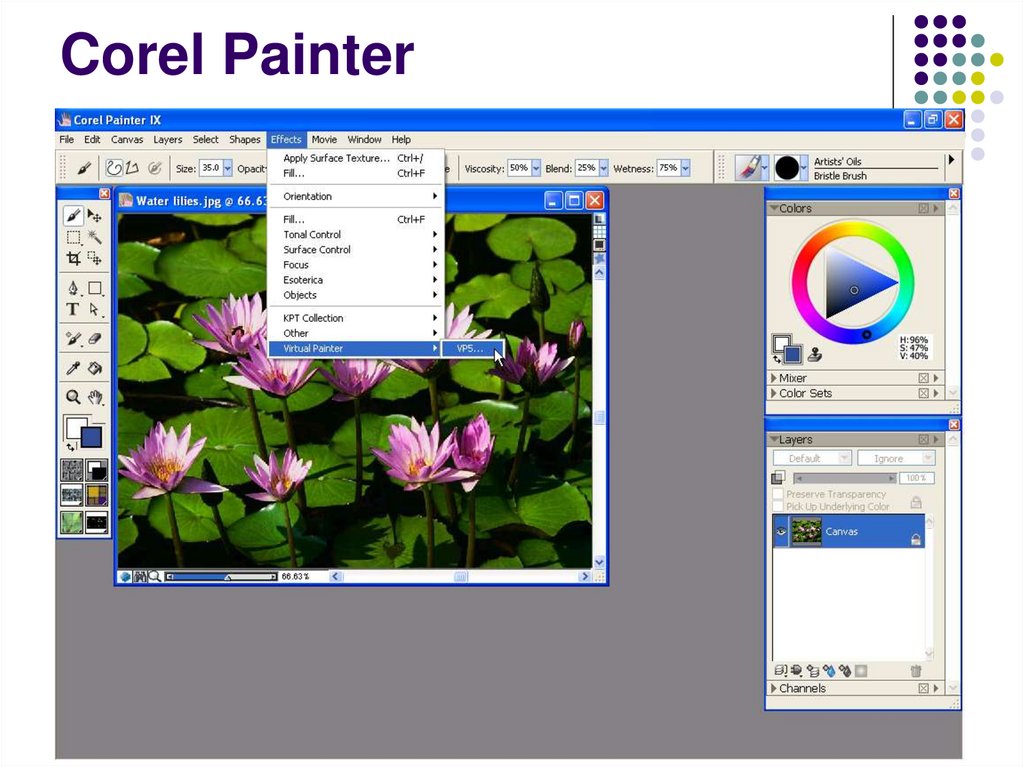Image resolution: width=1024 pixels, height=767 pixels.
Task: Open KPT Collection submenu
Action: pos(356,318)
